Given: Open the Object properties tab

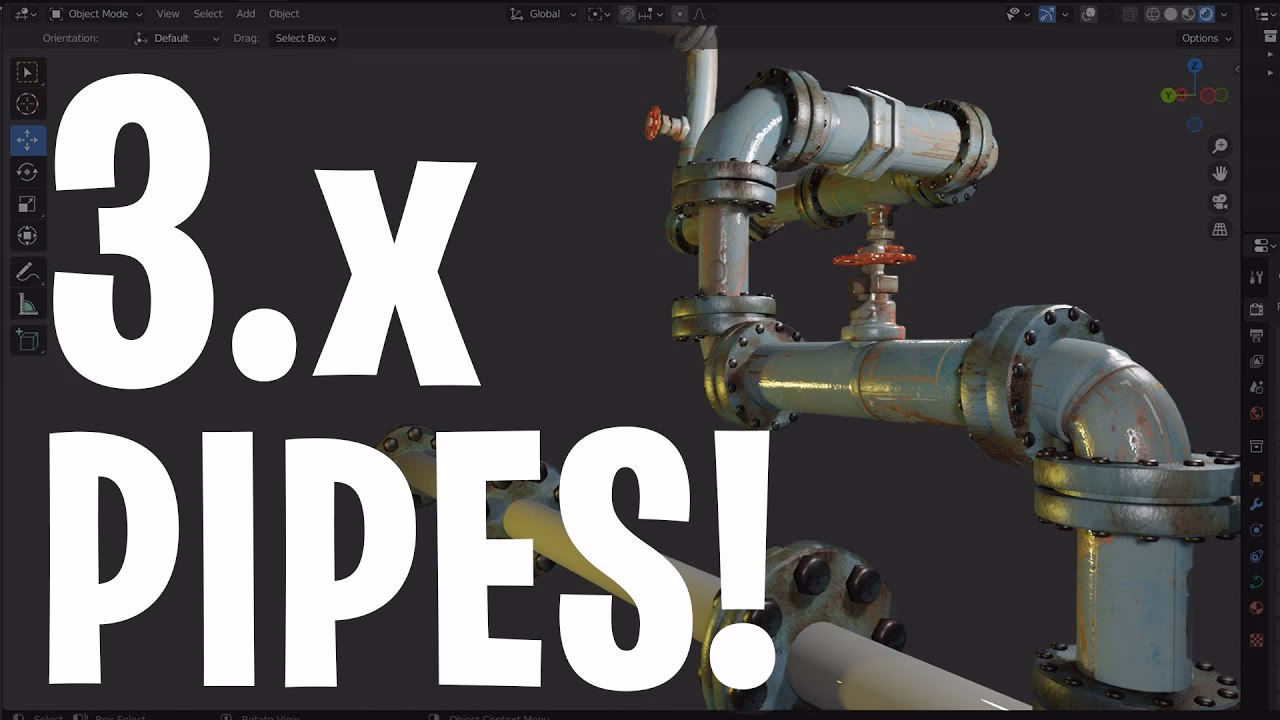Looking at the screenshot, I should tap(1257, 479).
